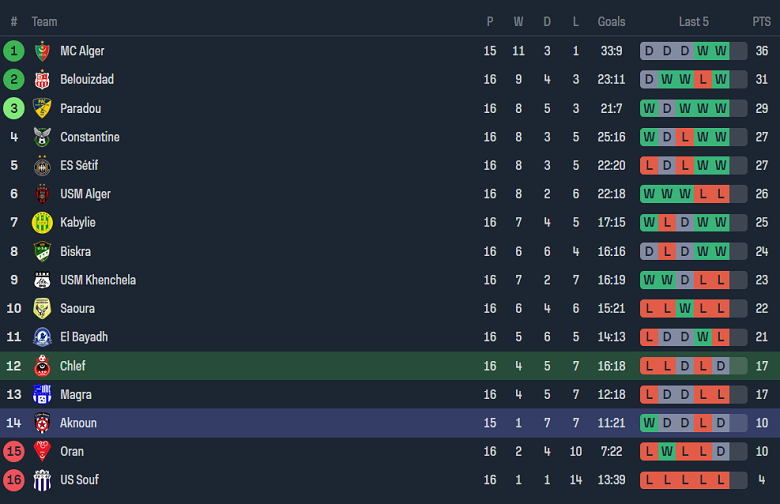The height and width of the screenshot is (504, 780).
Task: Click the Kabylie yellow crest icon
Action: [42, 222]
